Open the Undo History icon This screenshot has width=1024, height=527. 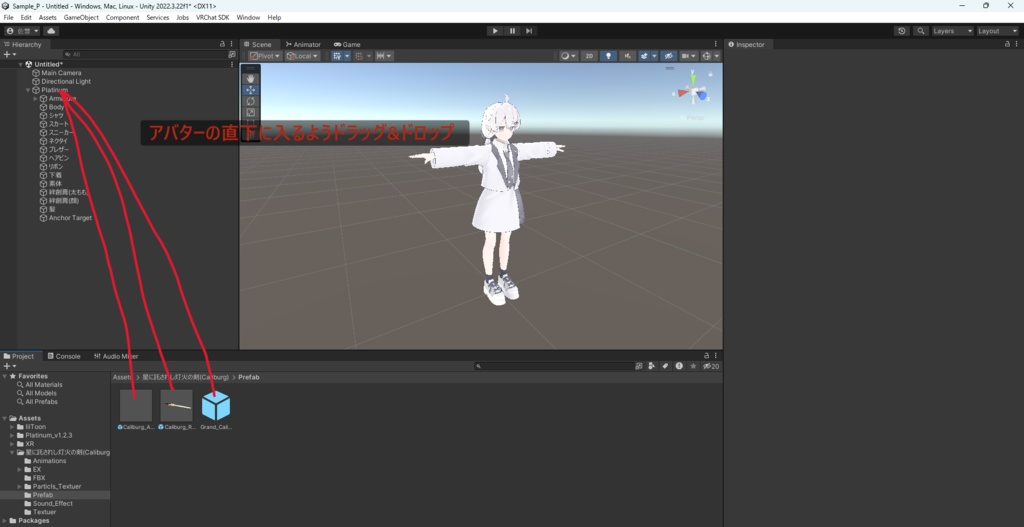(902, 31)
